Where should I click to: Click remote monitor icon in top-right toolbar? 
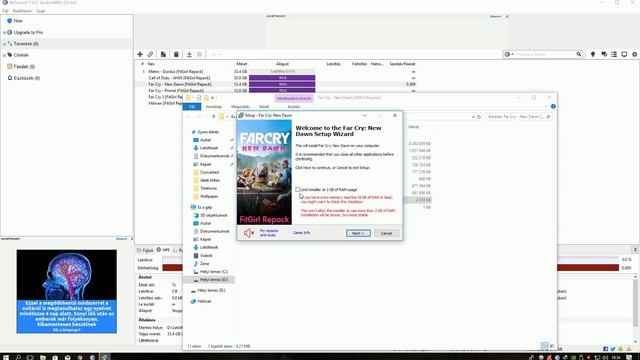(624, 54)
